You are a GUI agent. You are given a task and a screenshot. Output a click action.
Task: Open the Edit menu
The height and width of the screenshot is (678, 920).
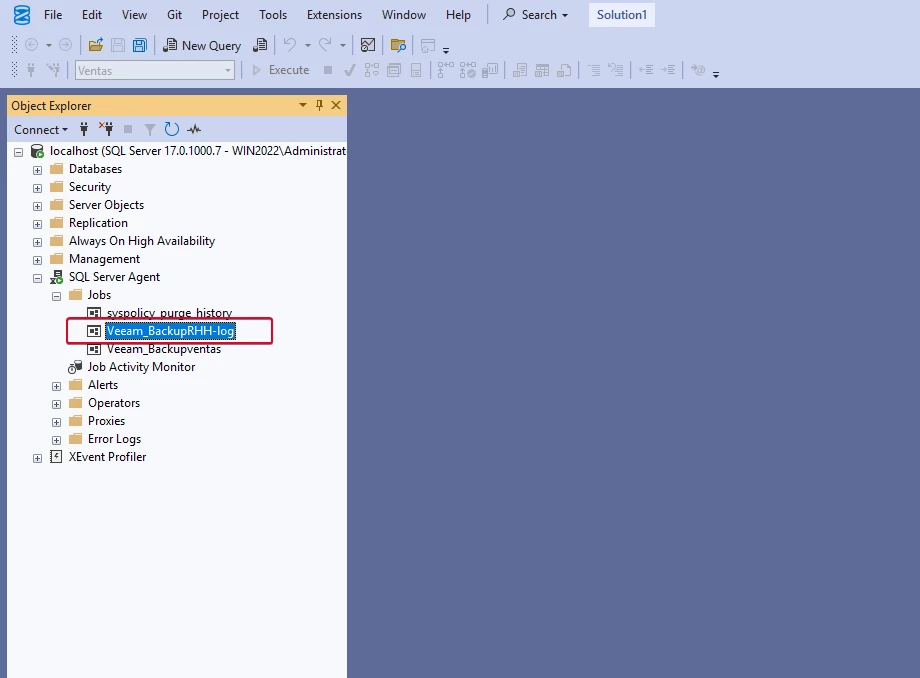pyautogui.click(x=92, y=15)
